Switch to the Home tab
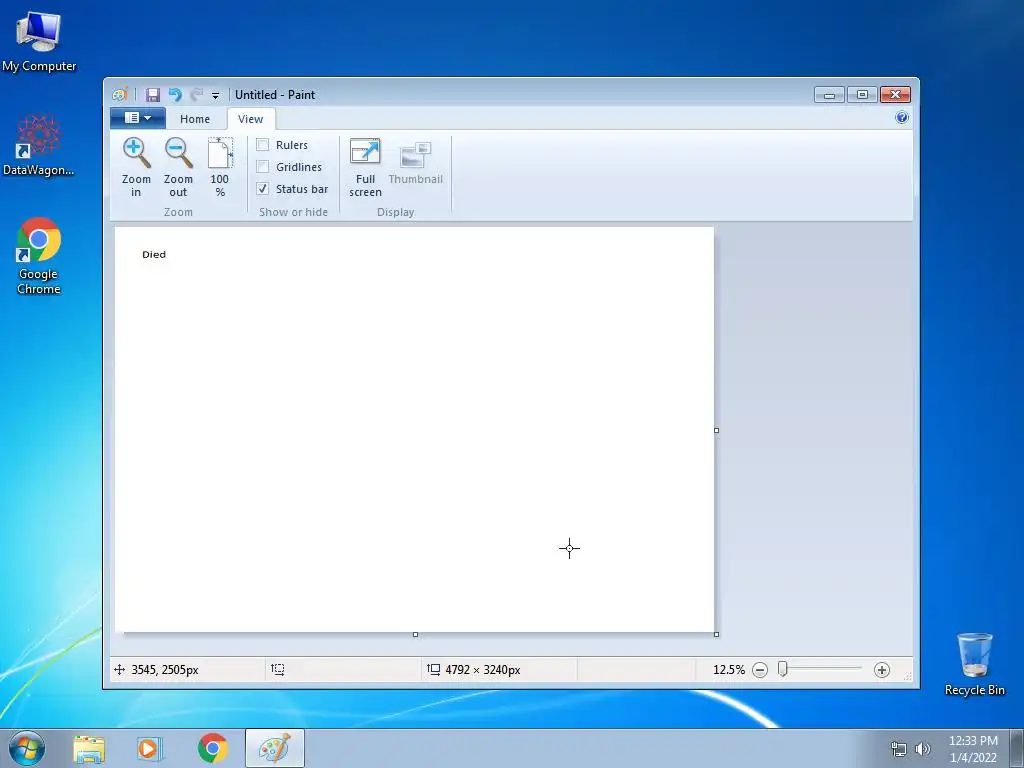Image resolution: width=1024 pixels, height=768 pixels. (195, 119)
